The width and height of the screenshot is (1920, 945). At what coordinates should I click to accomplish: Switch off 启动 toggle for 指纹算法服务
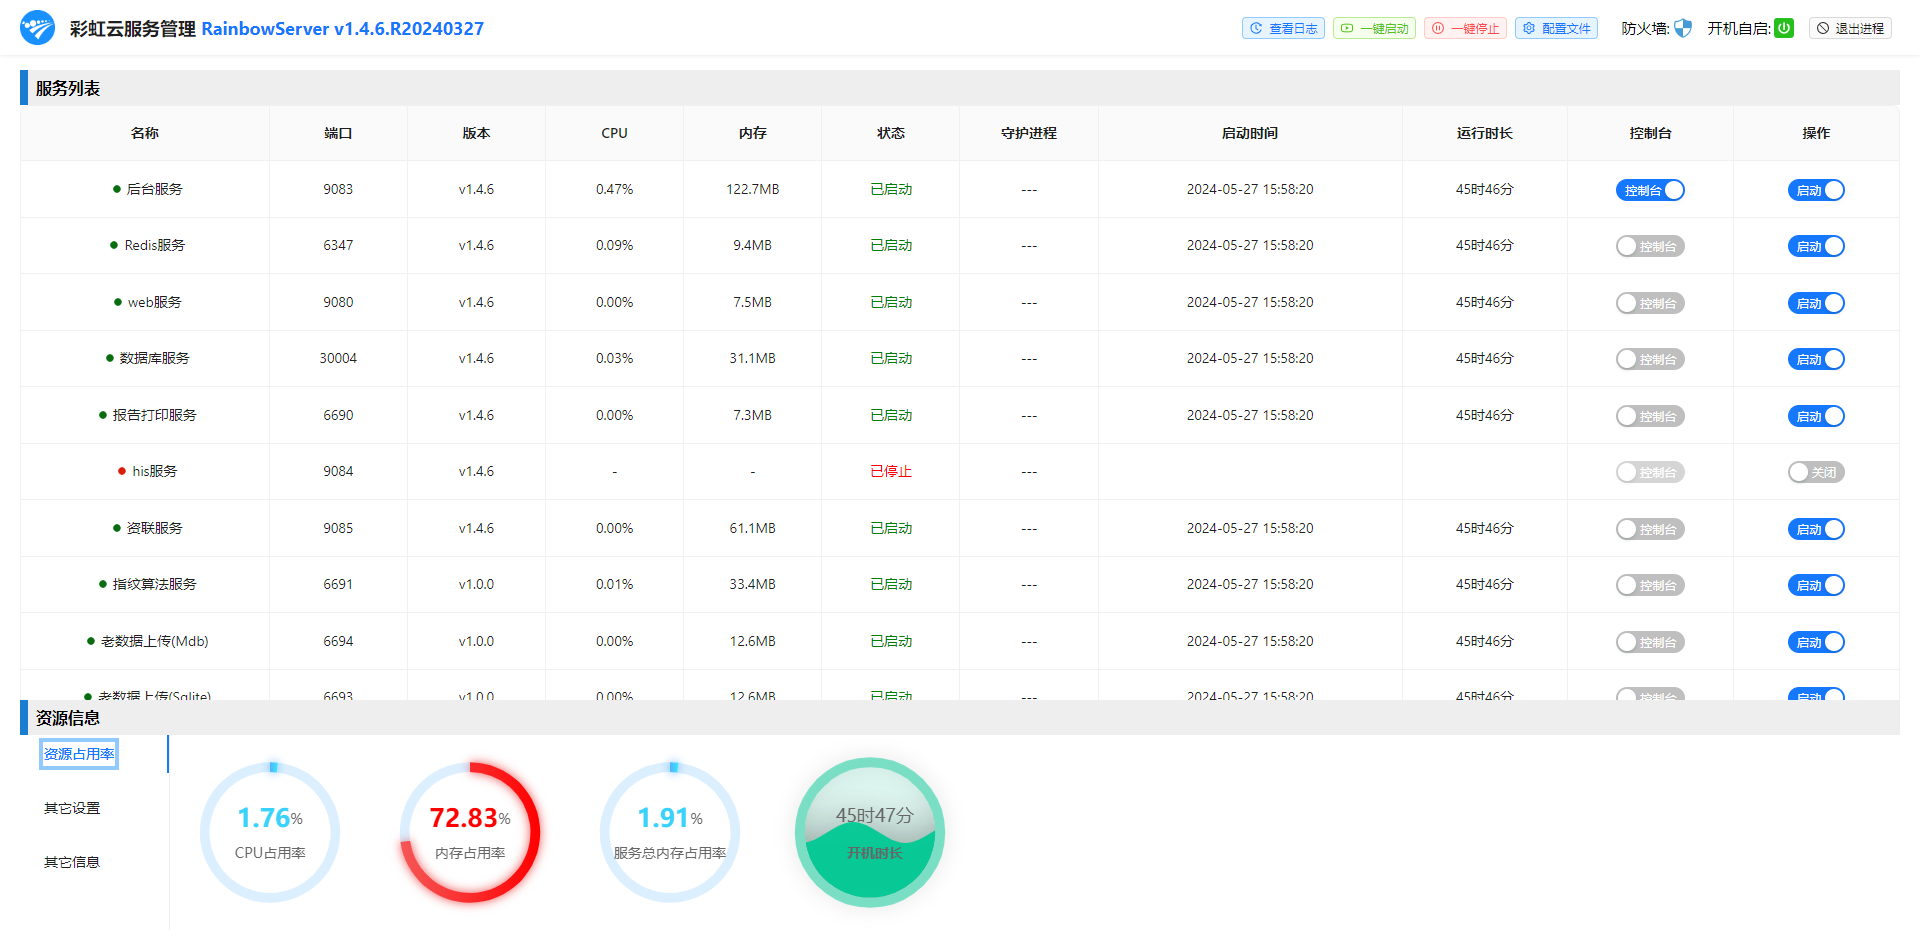[1816, 585]
